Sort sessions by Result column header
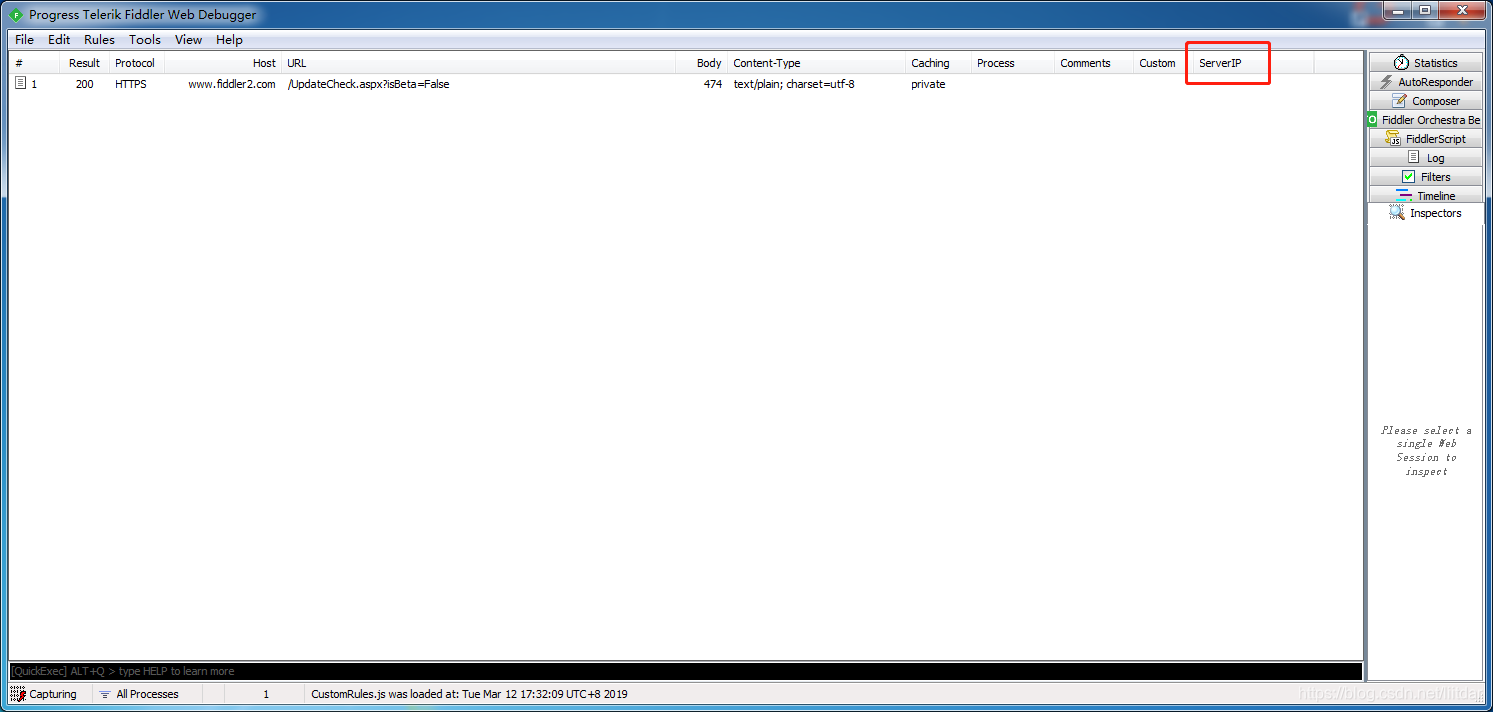Image resolution: width=1493 pixels, height=712 pixels. pos(84,63)
